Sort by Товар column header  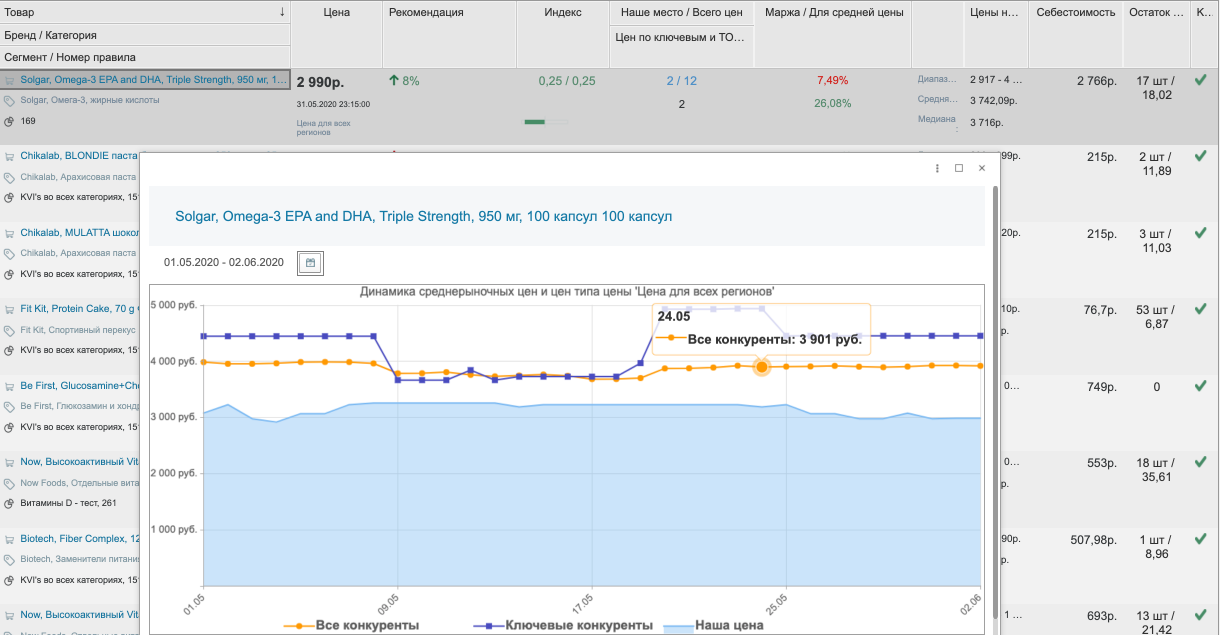coord(145,12)
